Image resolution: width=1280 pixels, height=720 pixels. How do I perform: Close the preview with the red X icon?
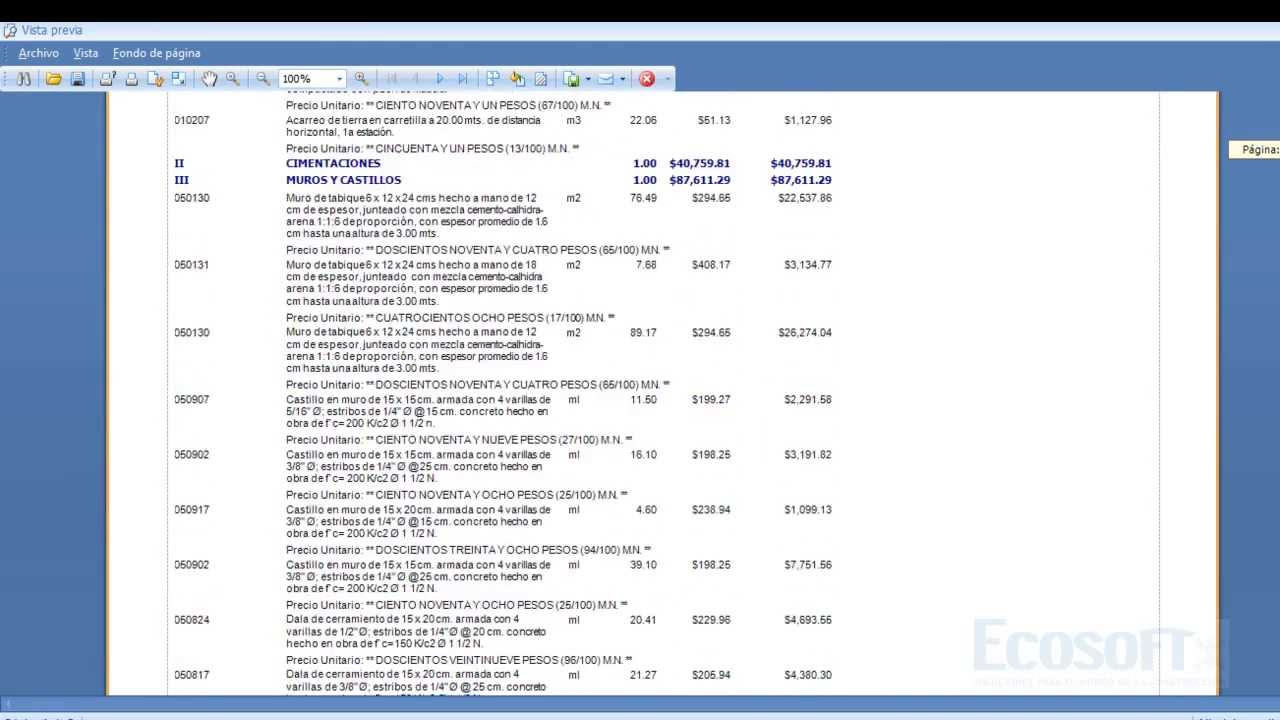pos(647,79)
